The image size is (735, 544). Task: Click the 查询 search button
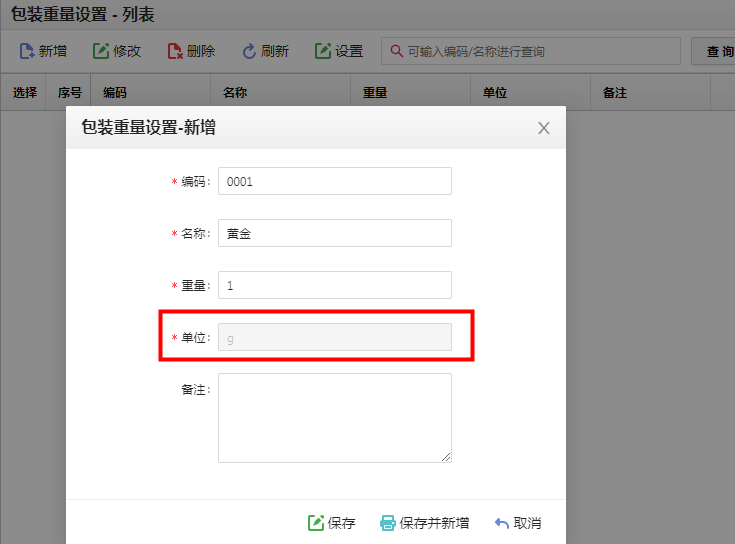click(x=713, y=51)
